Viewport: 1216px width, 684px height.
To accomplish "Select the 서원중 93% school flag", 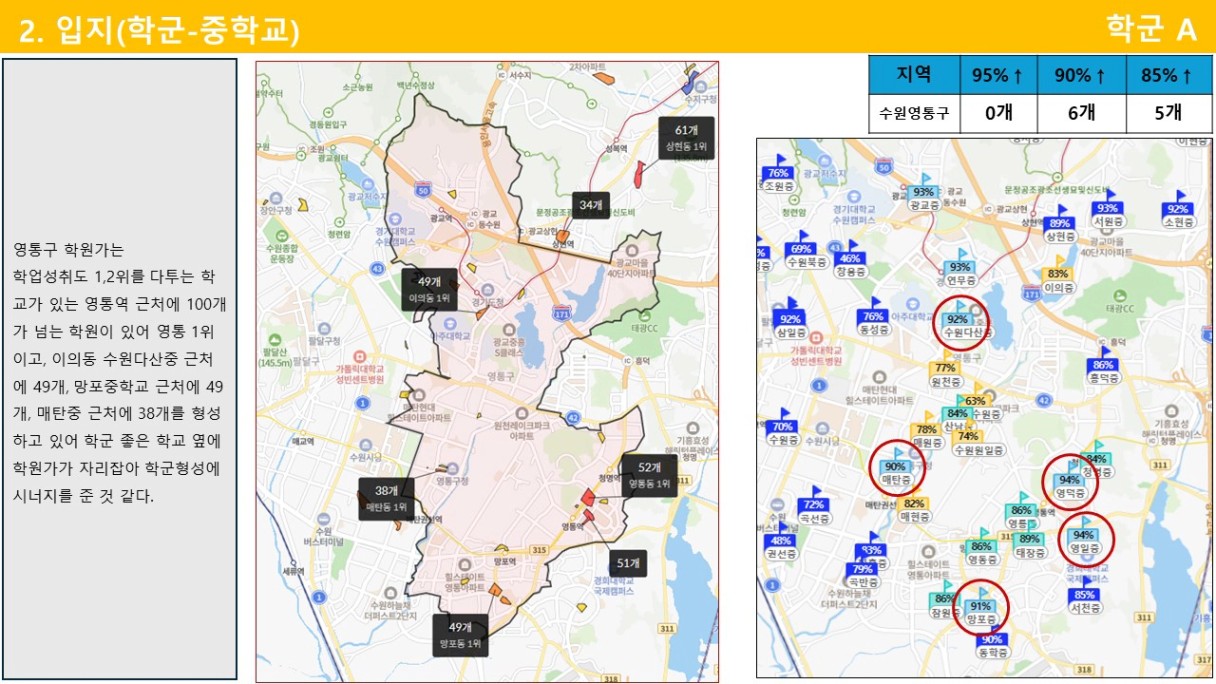I will click(1107, 207).
